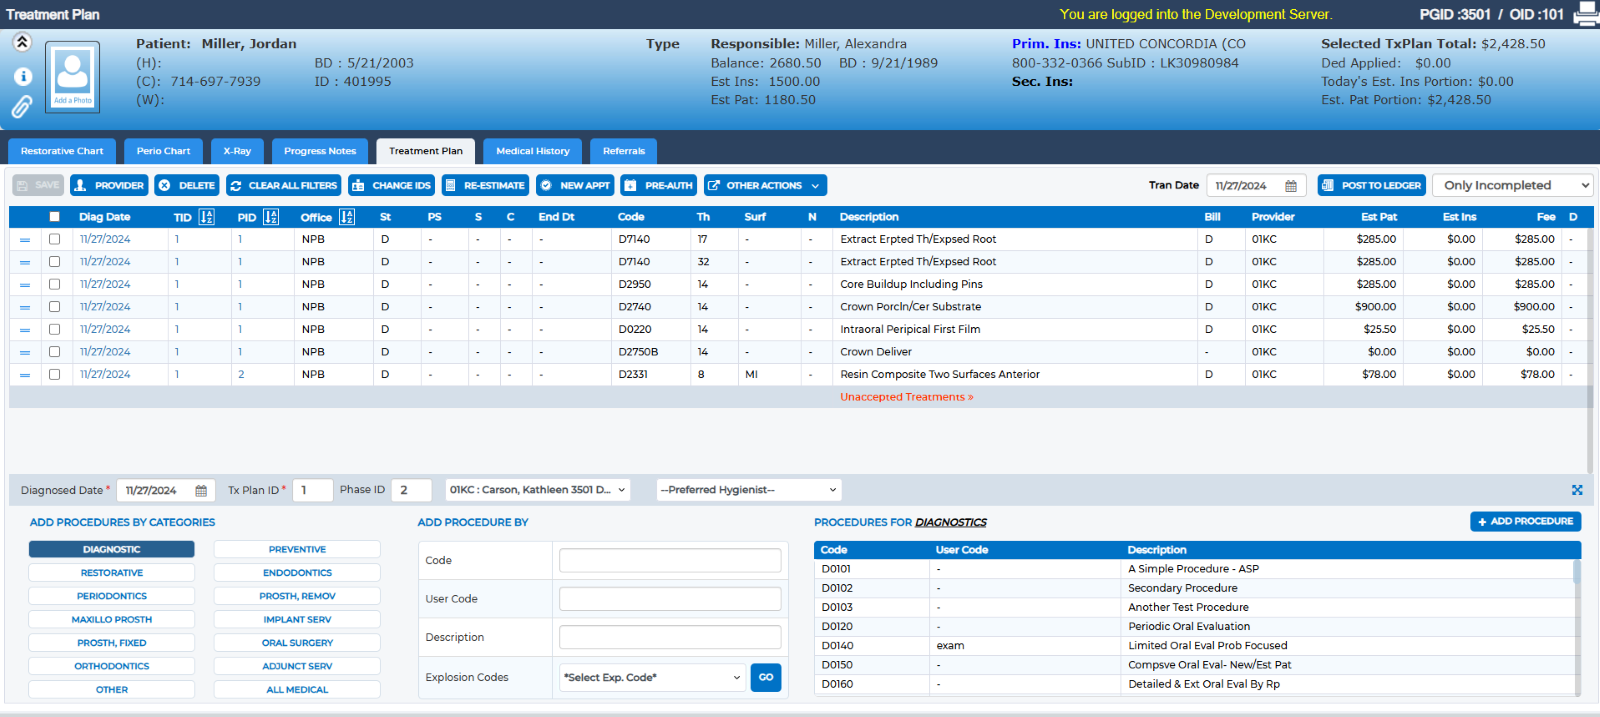Click Post to Ledger button
Image resolution: width=1600 pixels, height=717 pixels.
coord(1372,185)
